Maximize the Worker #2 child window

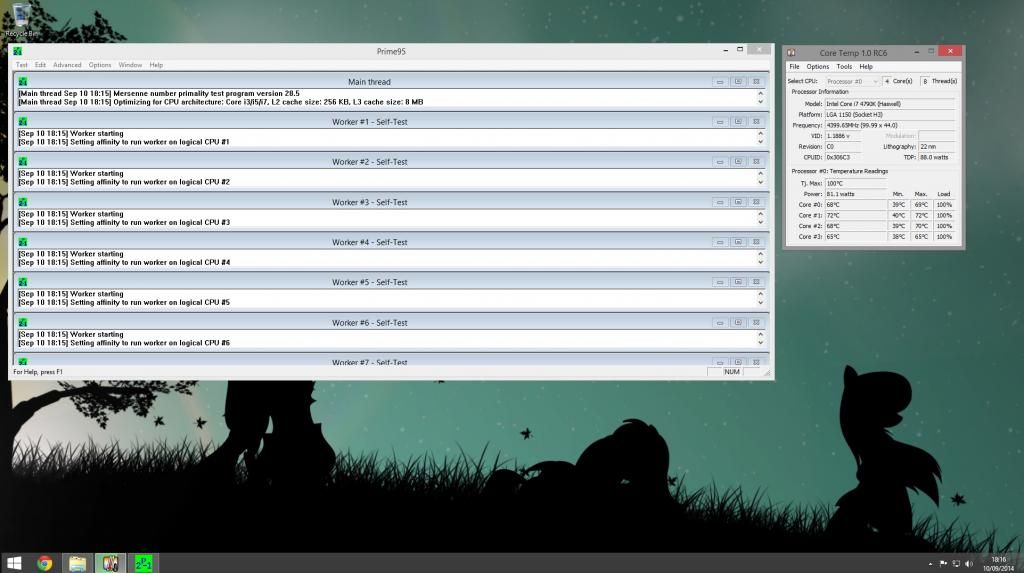[738, 161]
